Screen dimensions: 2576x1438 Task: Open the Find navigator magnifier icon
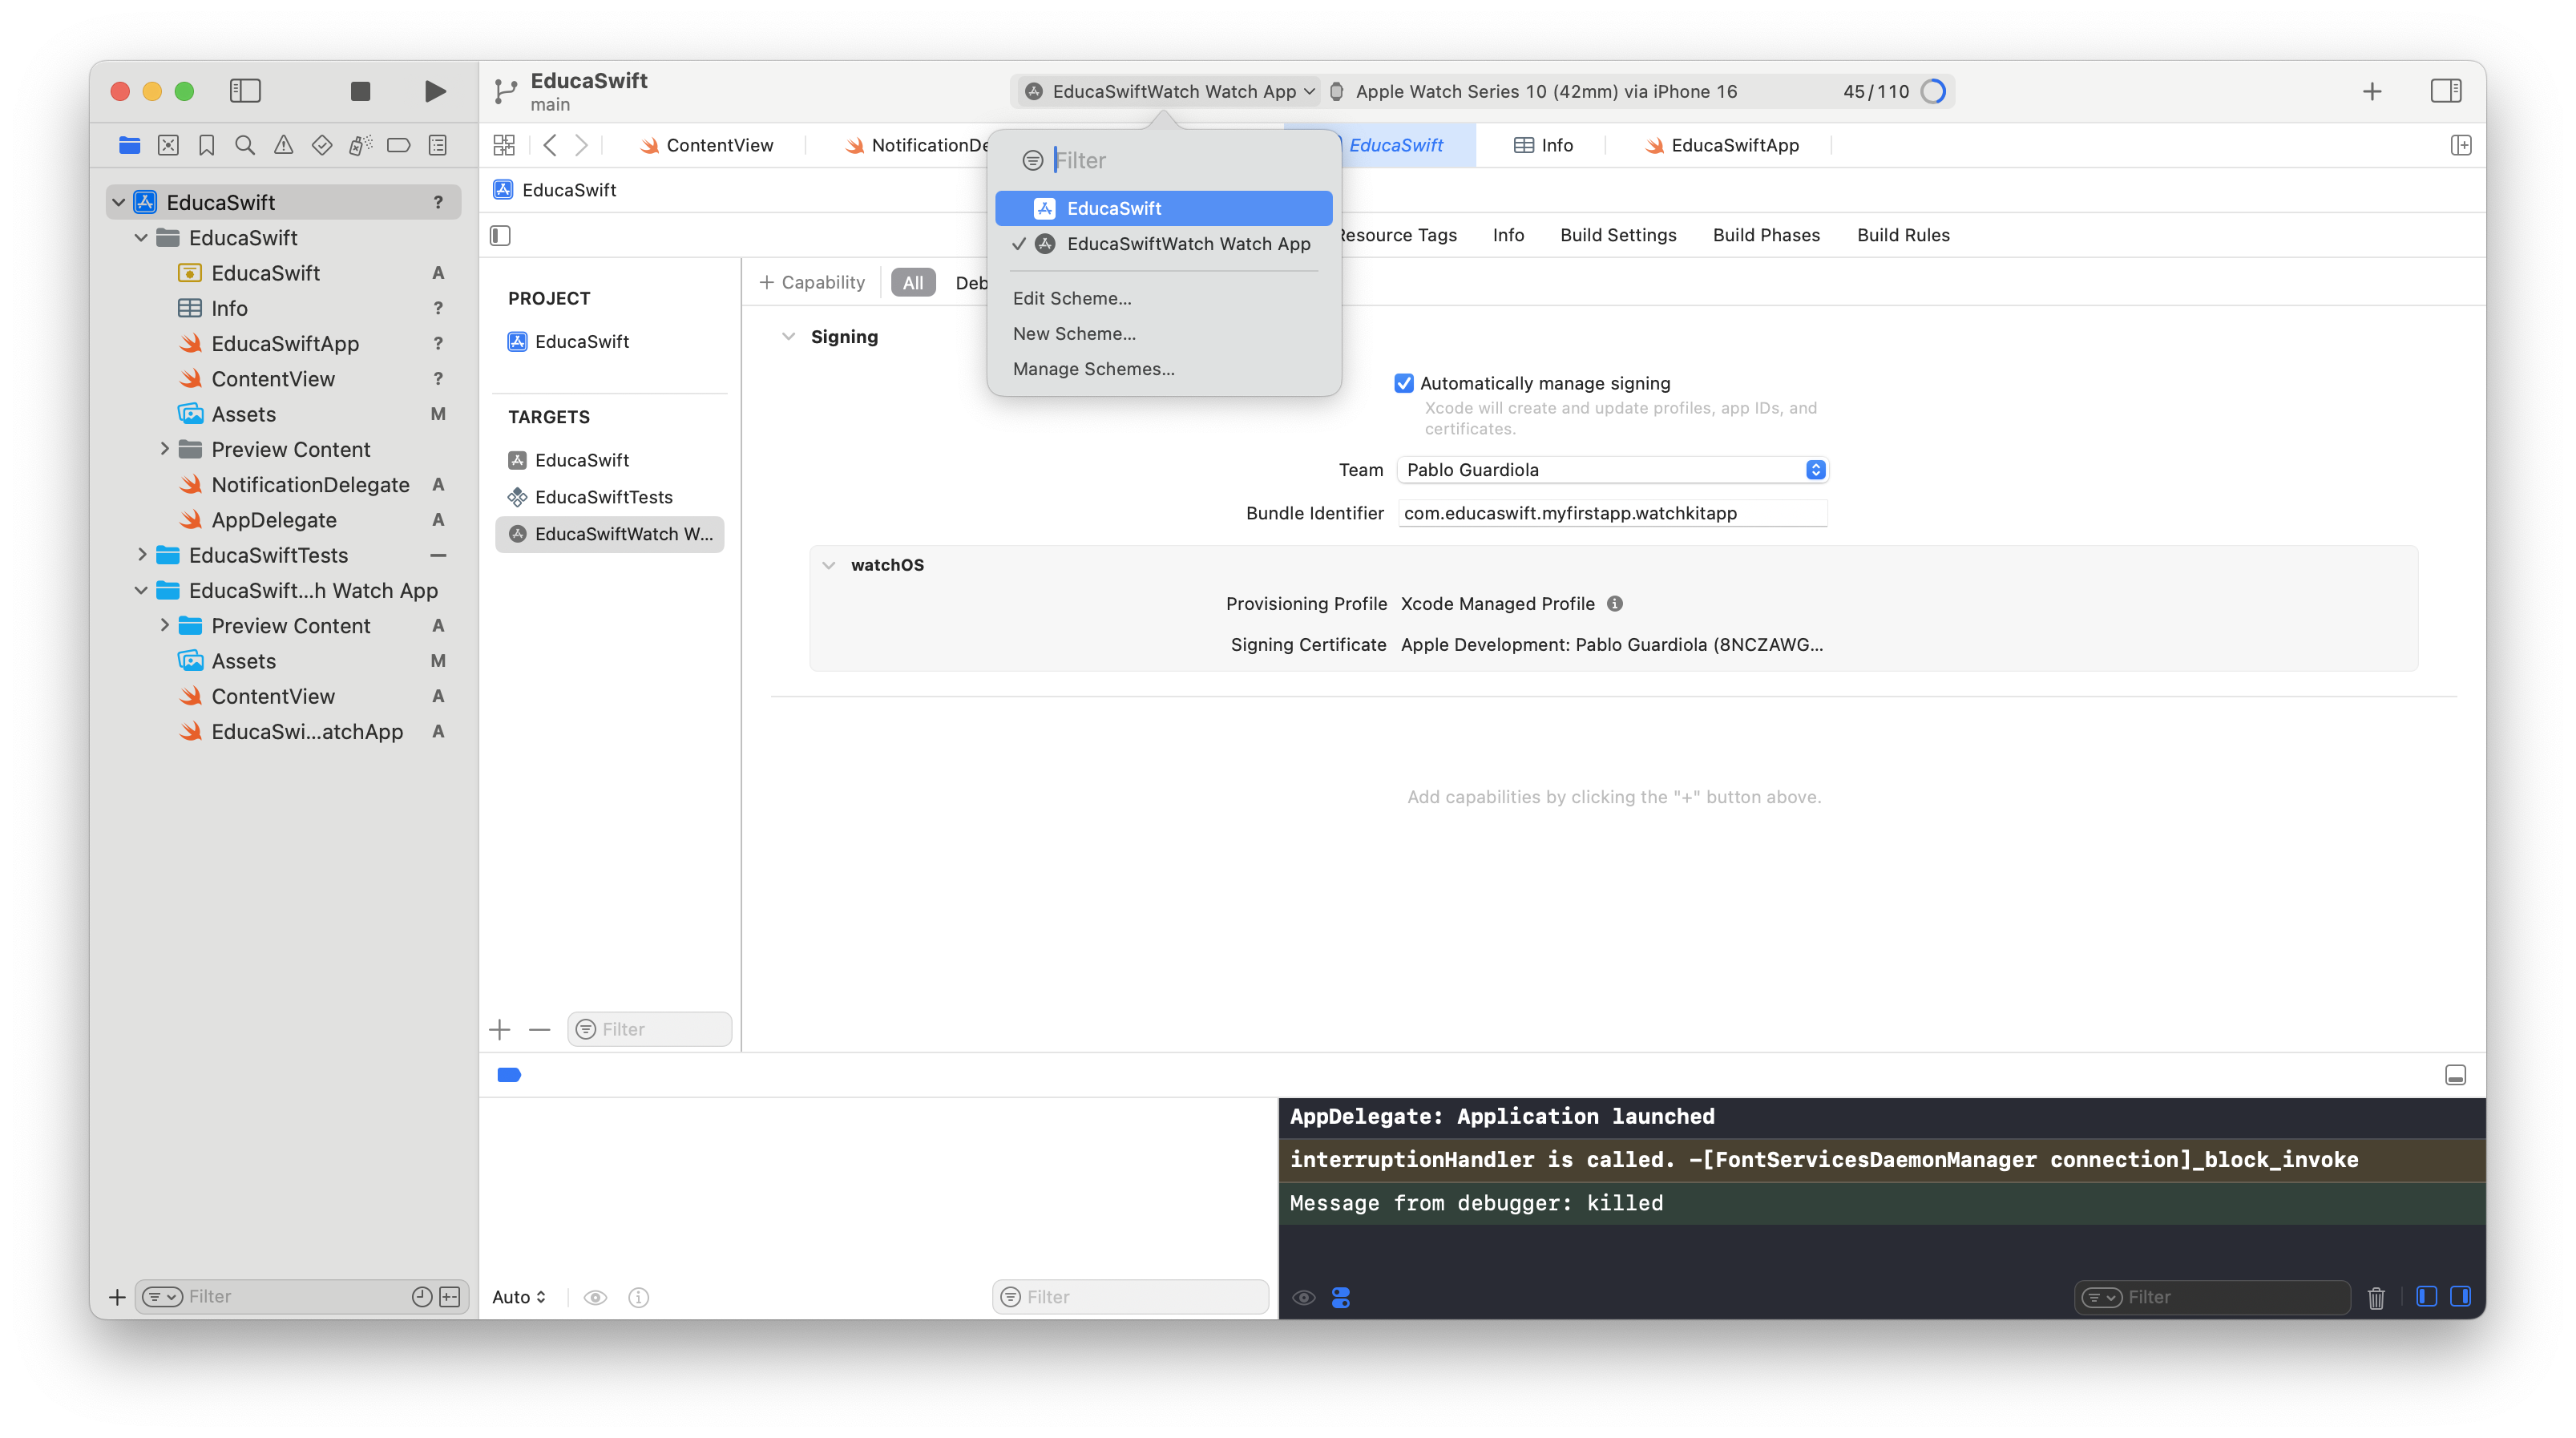coord(244,145)
